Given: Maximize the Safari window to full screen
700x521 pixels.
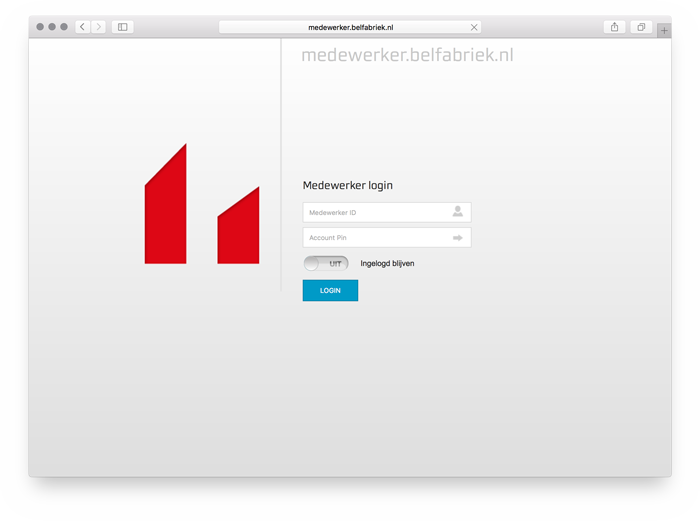Looking at the screenshot, I should point(65,27).
